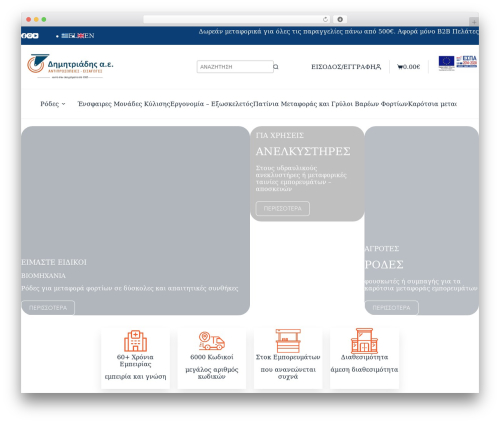Click the ΑΝΕΛΚΥΣΤΗΡΕΣ heading
This screenshot has width=500, height=423.
(303, 152)
